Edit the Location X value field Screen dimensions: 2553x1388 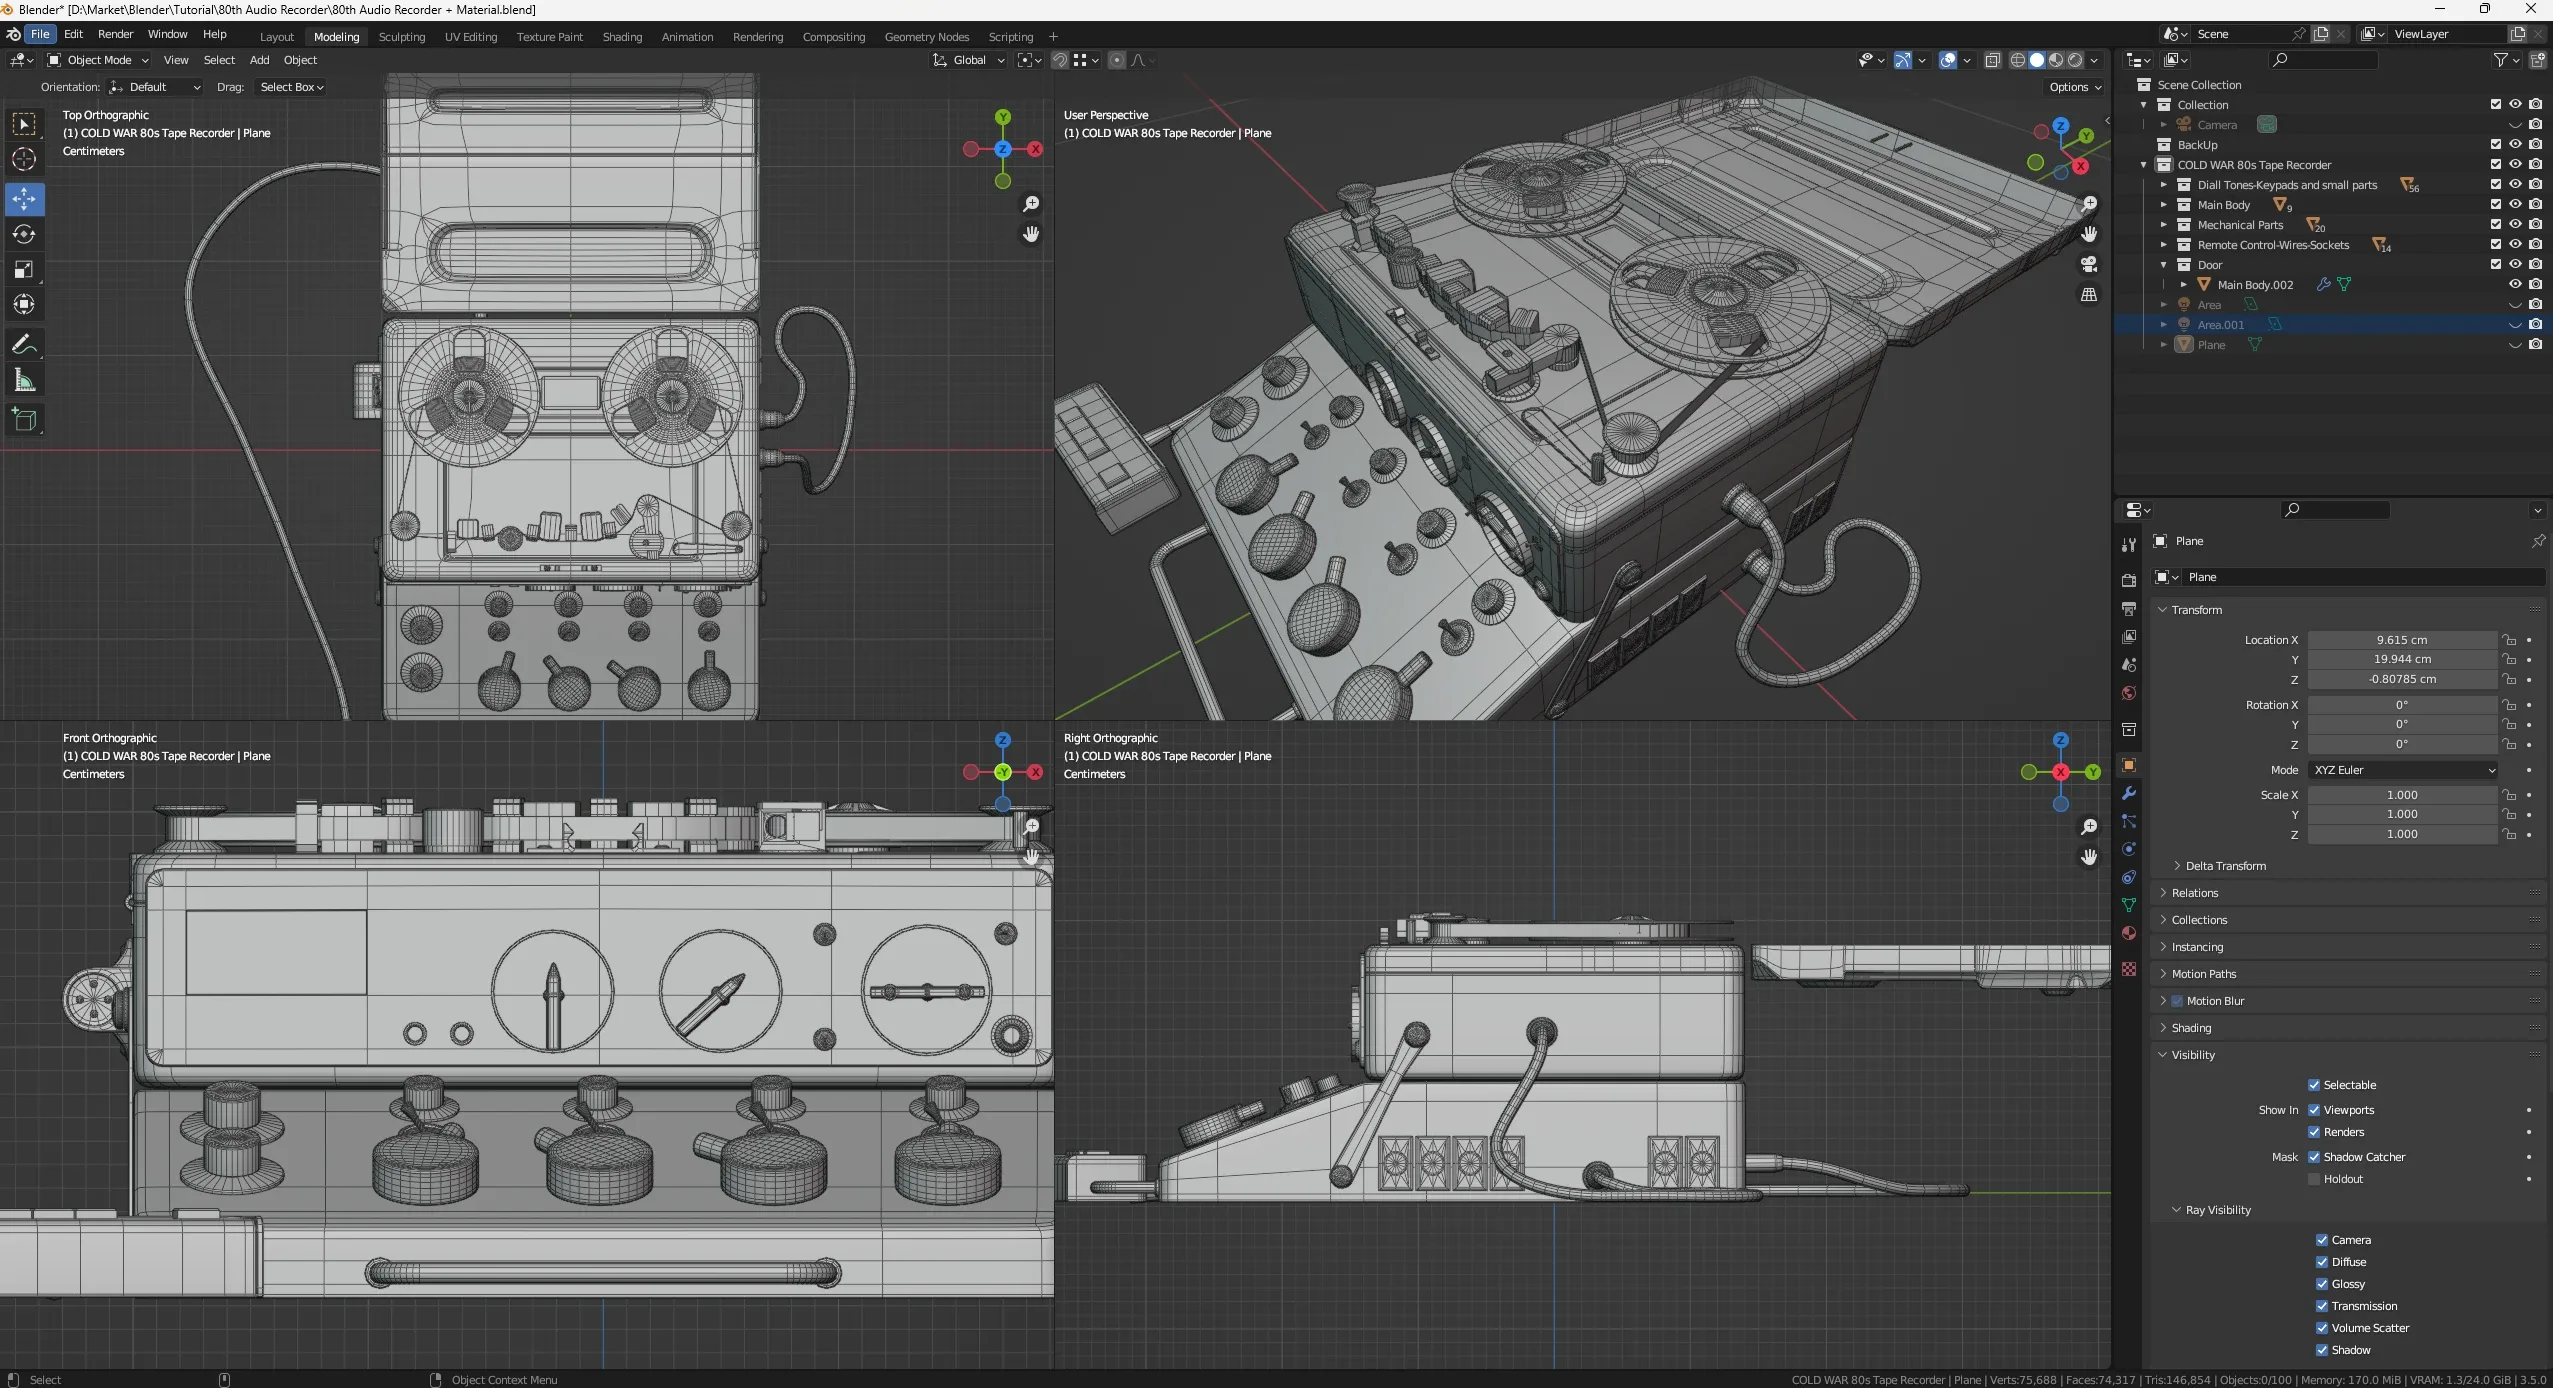pos(2404,640)
